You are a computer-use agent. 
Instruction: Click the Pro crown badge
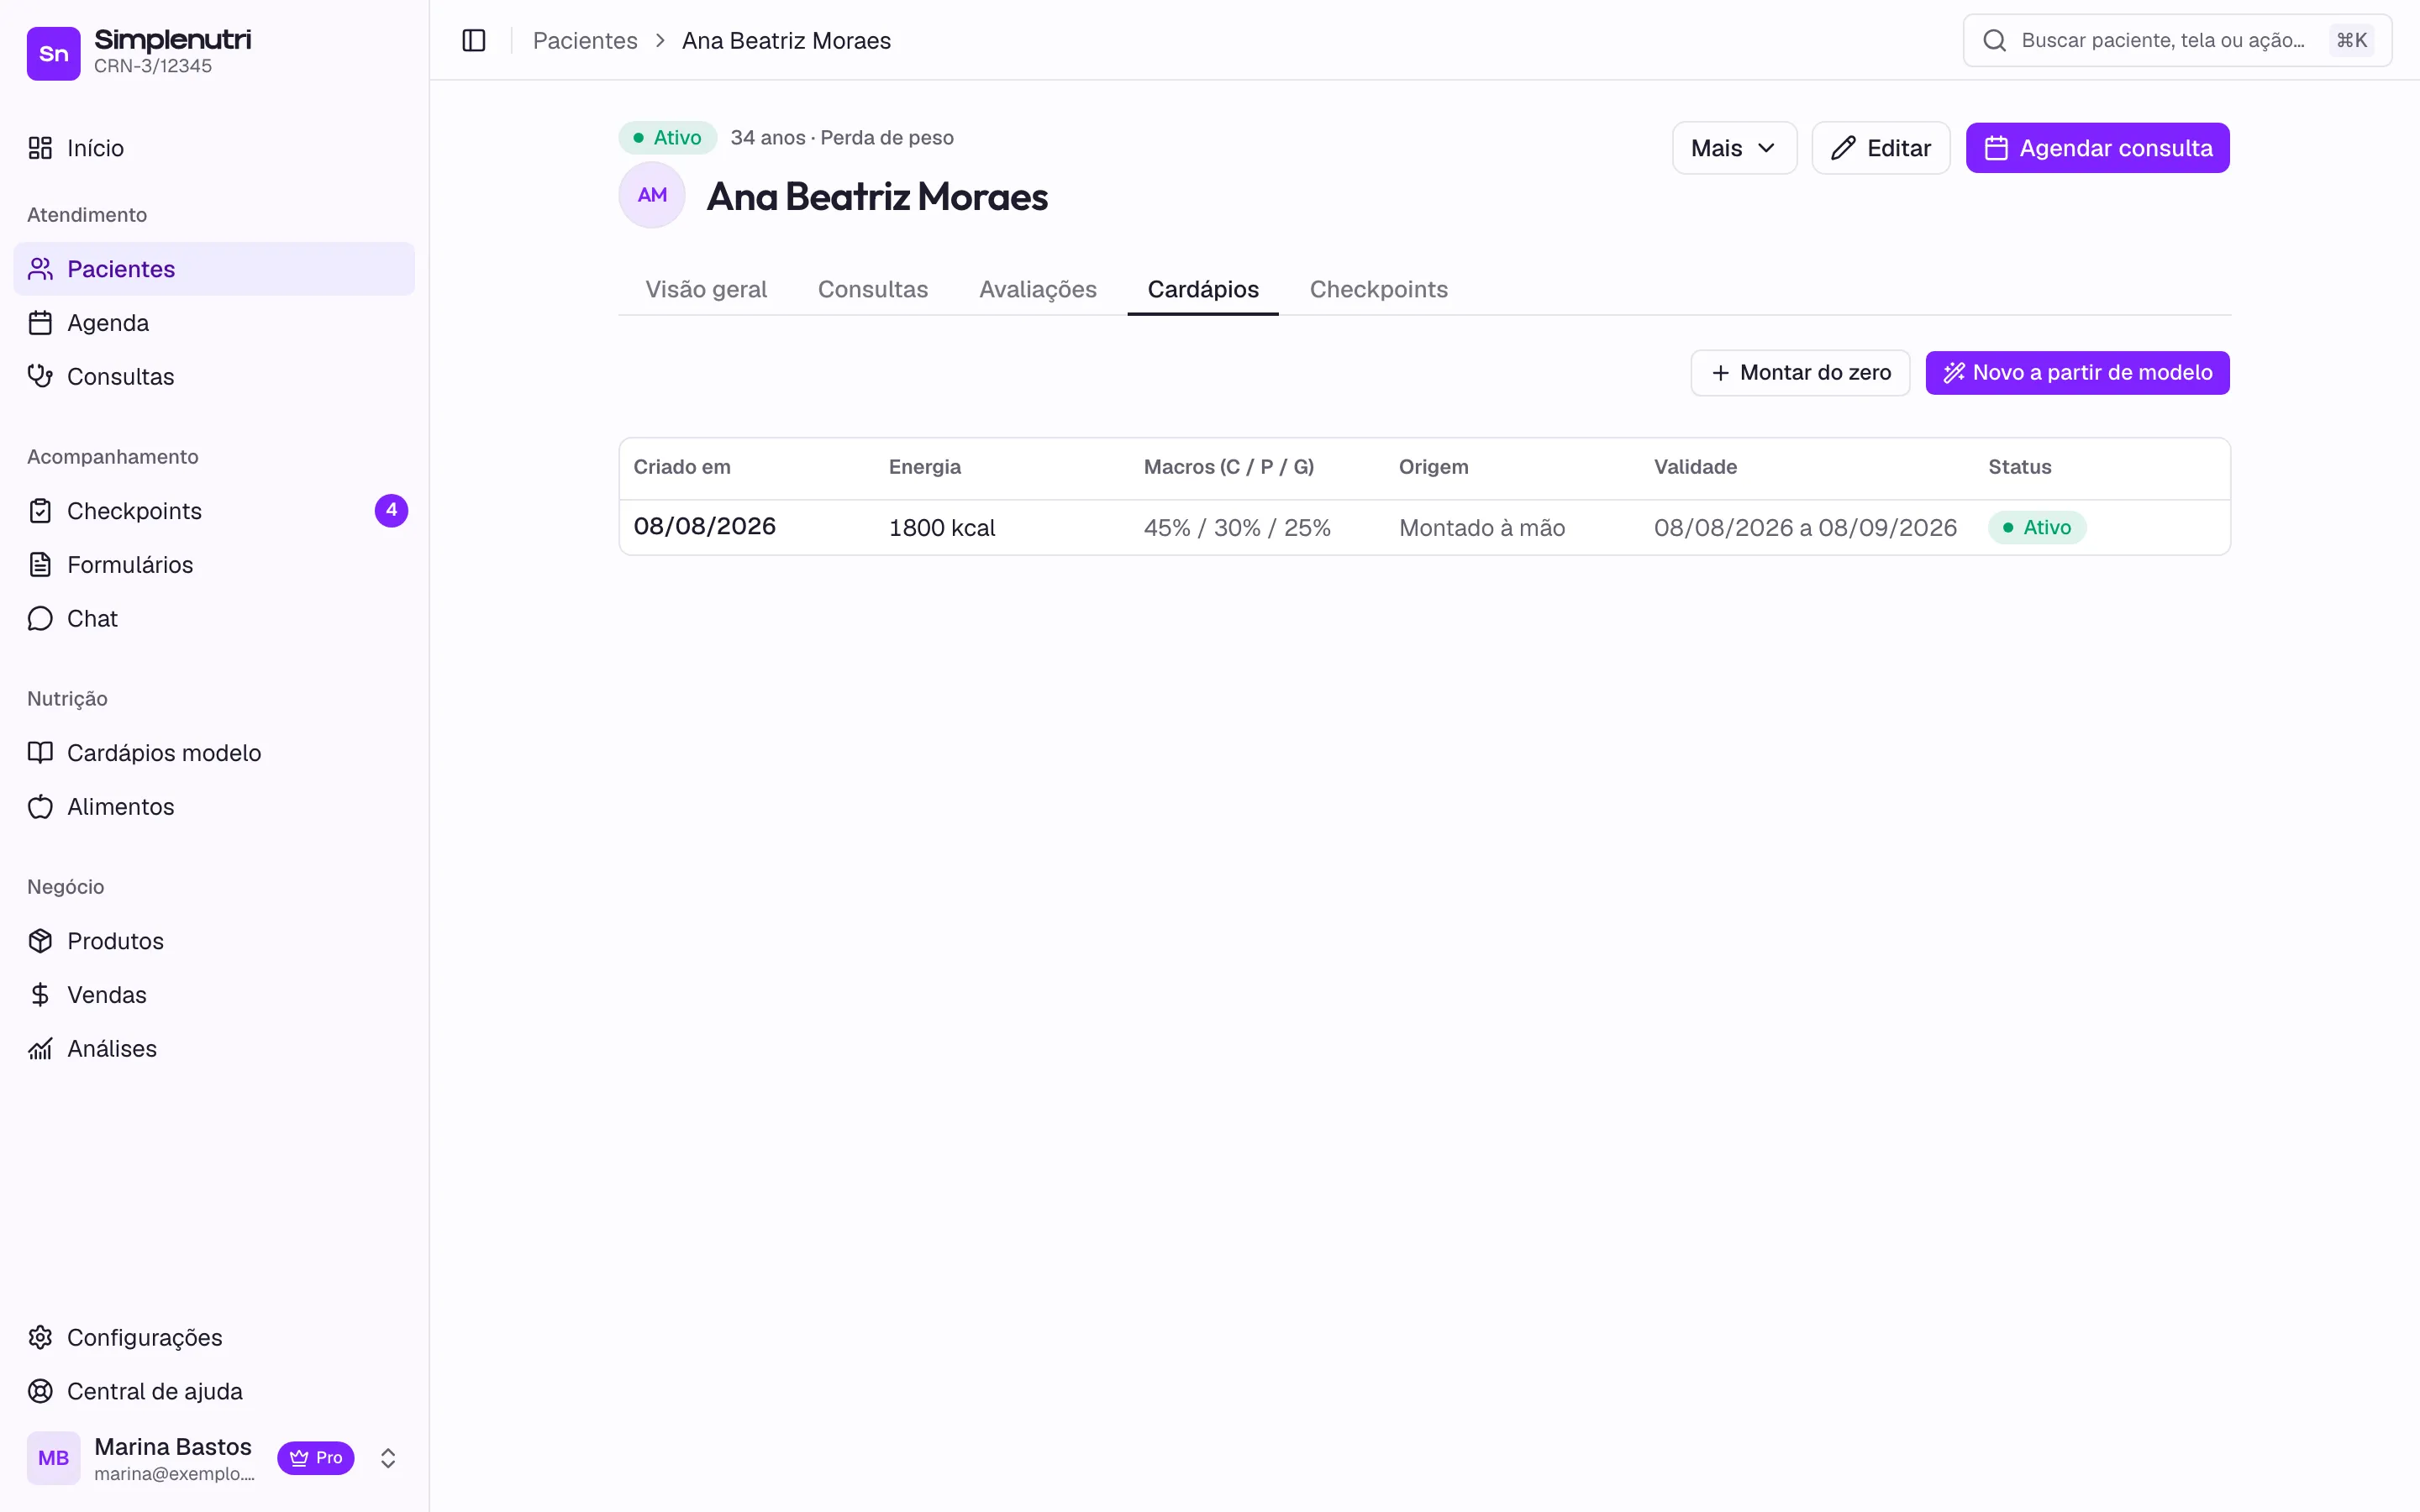coord(316,1458)
